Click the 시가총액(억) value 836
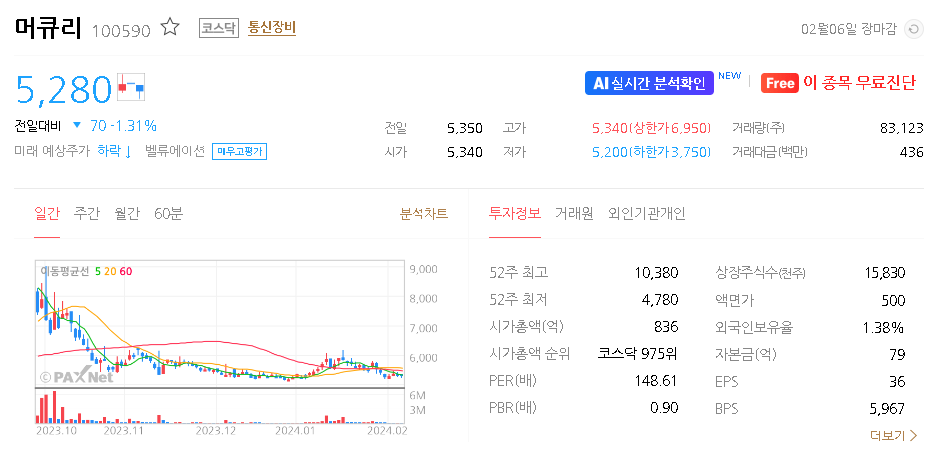Viewport: 933px width, 456px height. tap(666, 327)
